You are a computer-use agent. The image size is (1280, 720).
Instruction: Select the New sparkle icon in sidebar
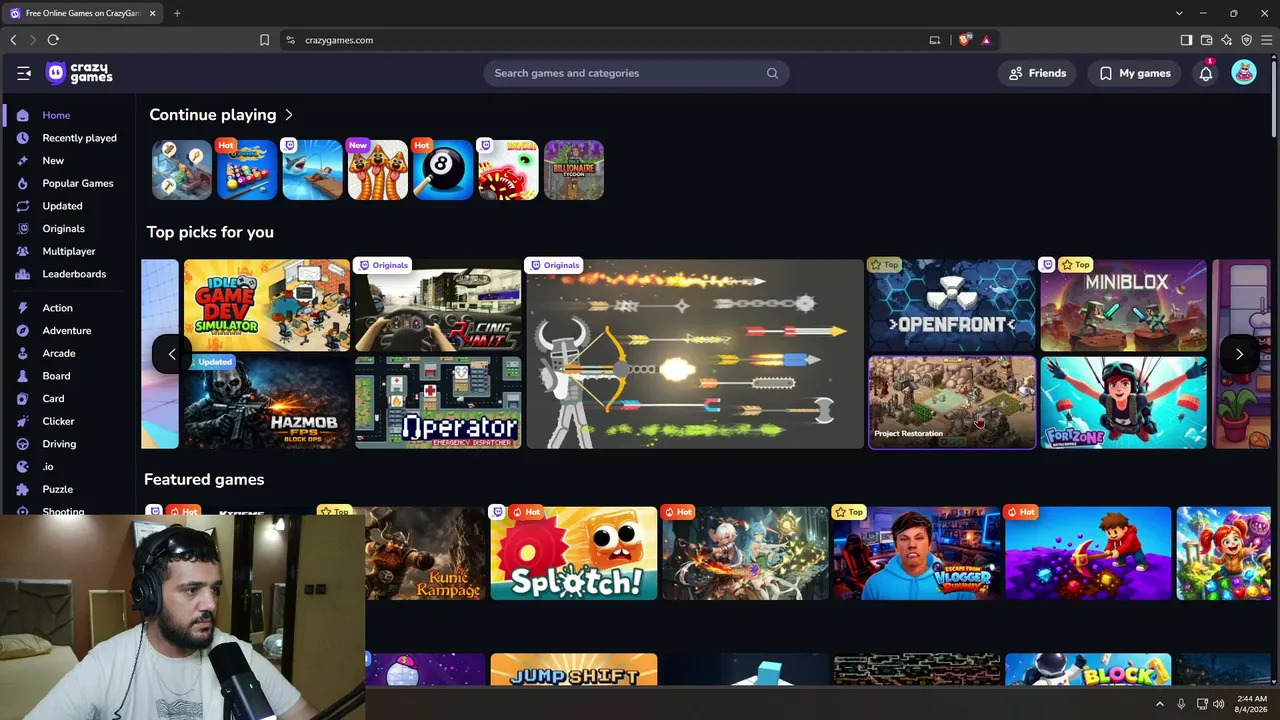tap(22, 161)
